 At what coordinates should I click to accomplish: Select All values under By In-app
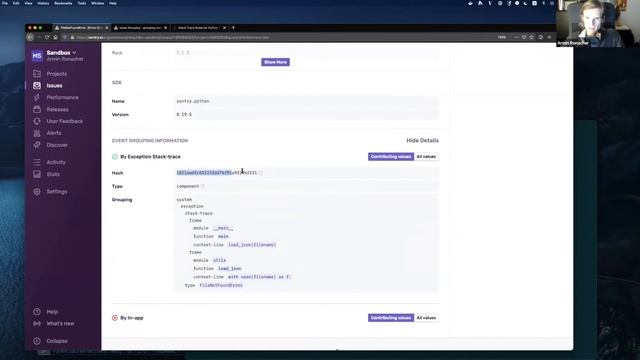[x=426, y=318]
